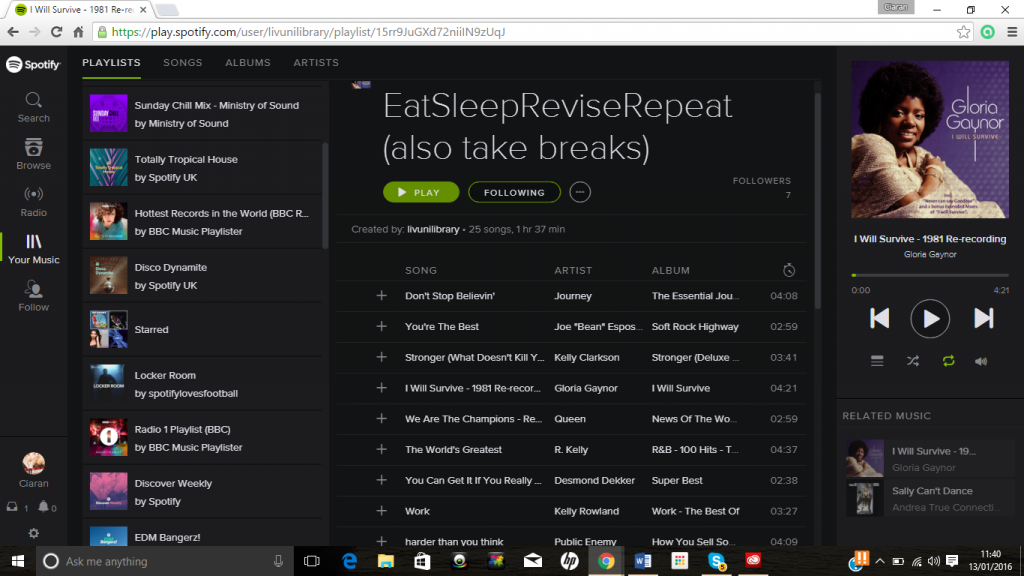This screenshot has width=1024, height=576.
Task: Open notifications bell in sidebar
Action: [x=43, y=506]
